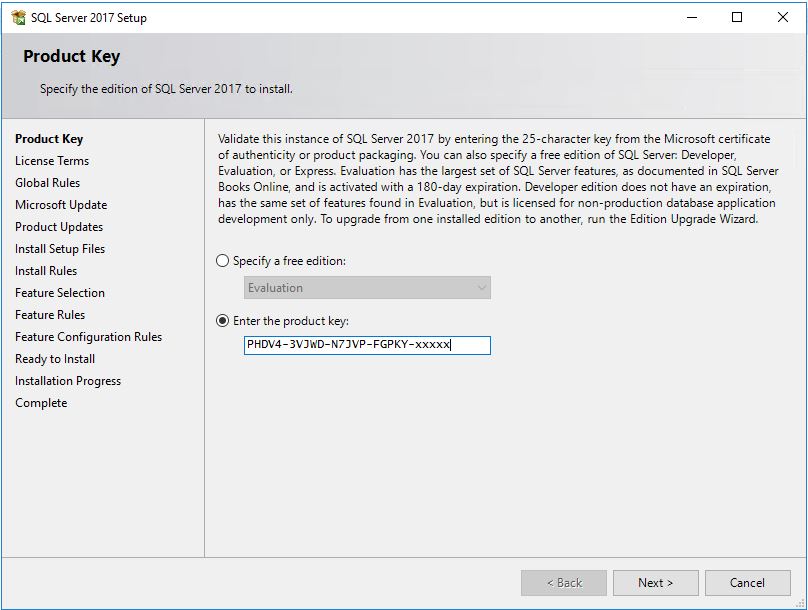Viewport: 808px width, 610px height.
Task: Open the Feature Configuration Rules step
Action: (x=87, y=337)
